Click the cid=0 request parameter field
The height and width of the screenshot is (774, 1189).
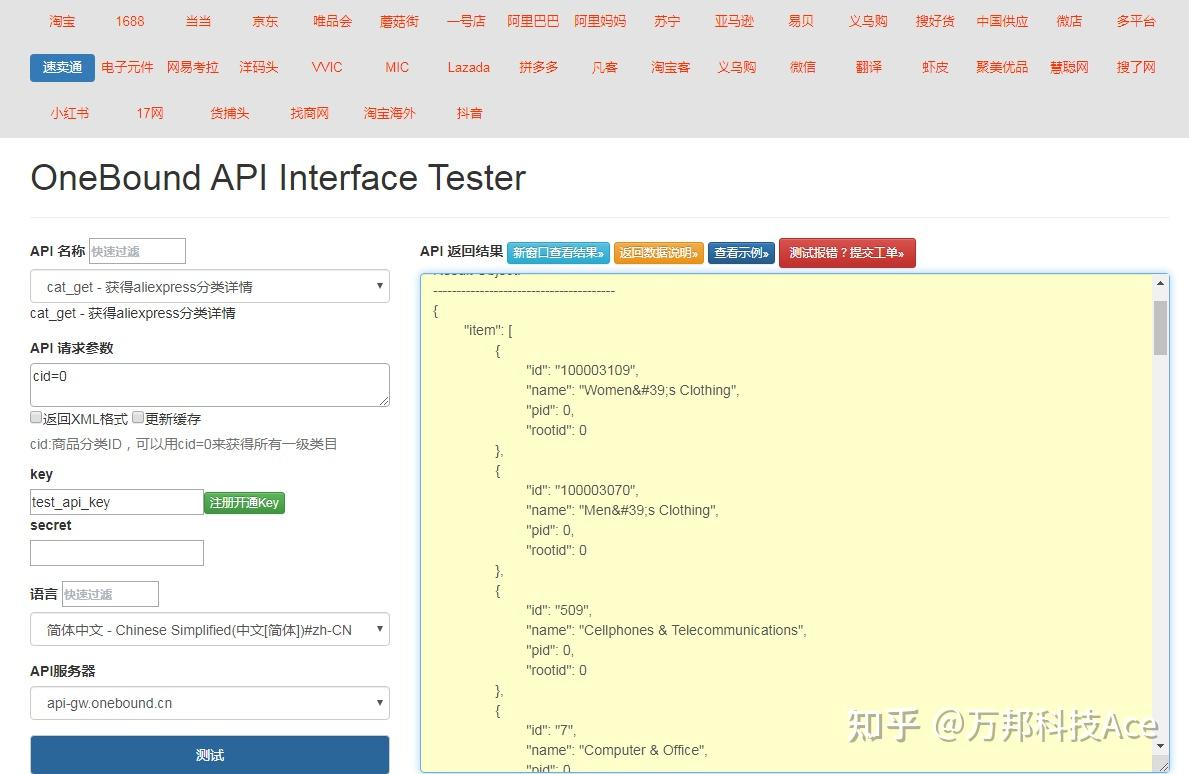(x=209, y=384)
